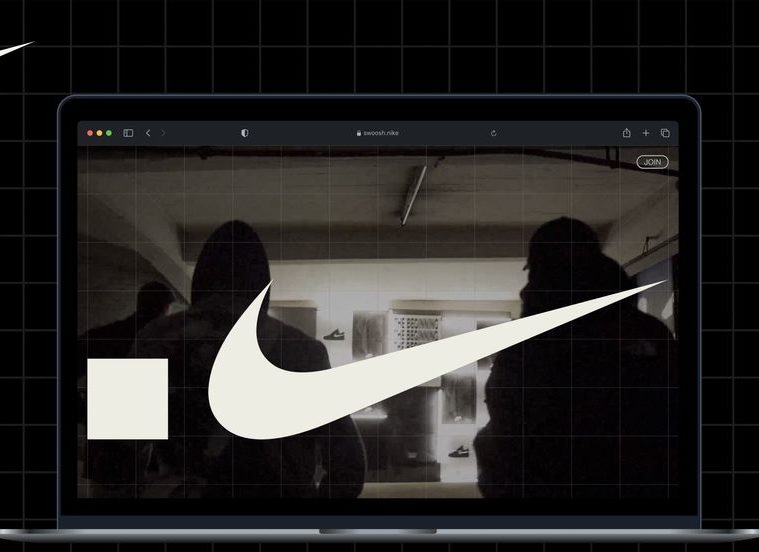Open a new tab with plus icon

[646, 133]
